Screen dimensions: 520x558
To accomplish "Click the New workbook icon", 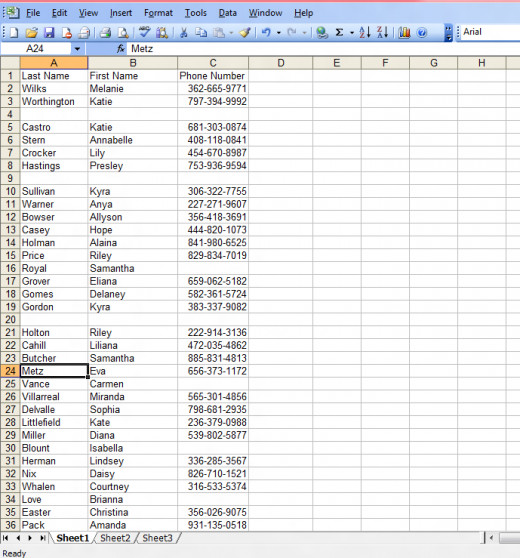I will coord(14,33).
